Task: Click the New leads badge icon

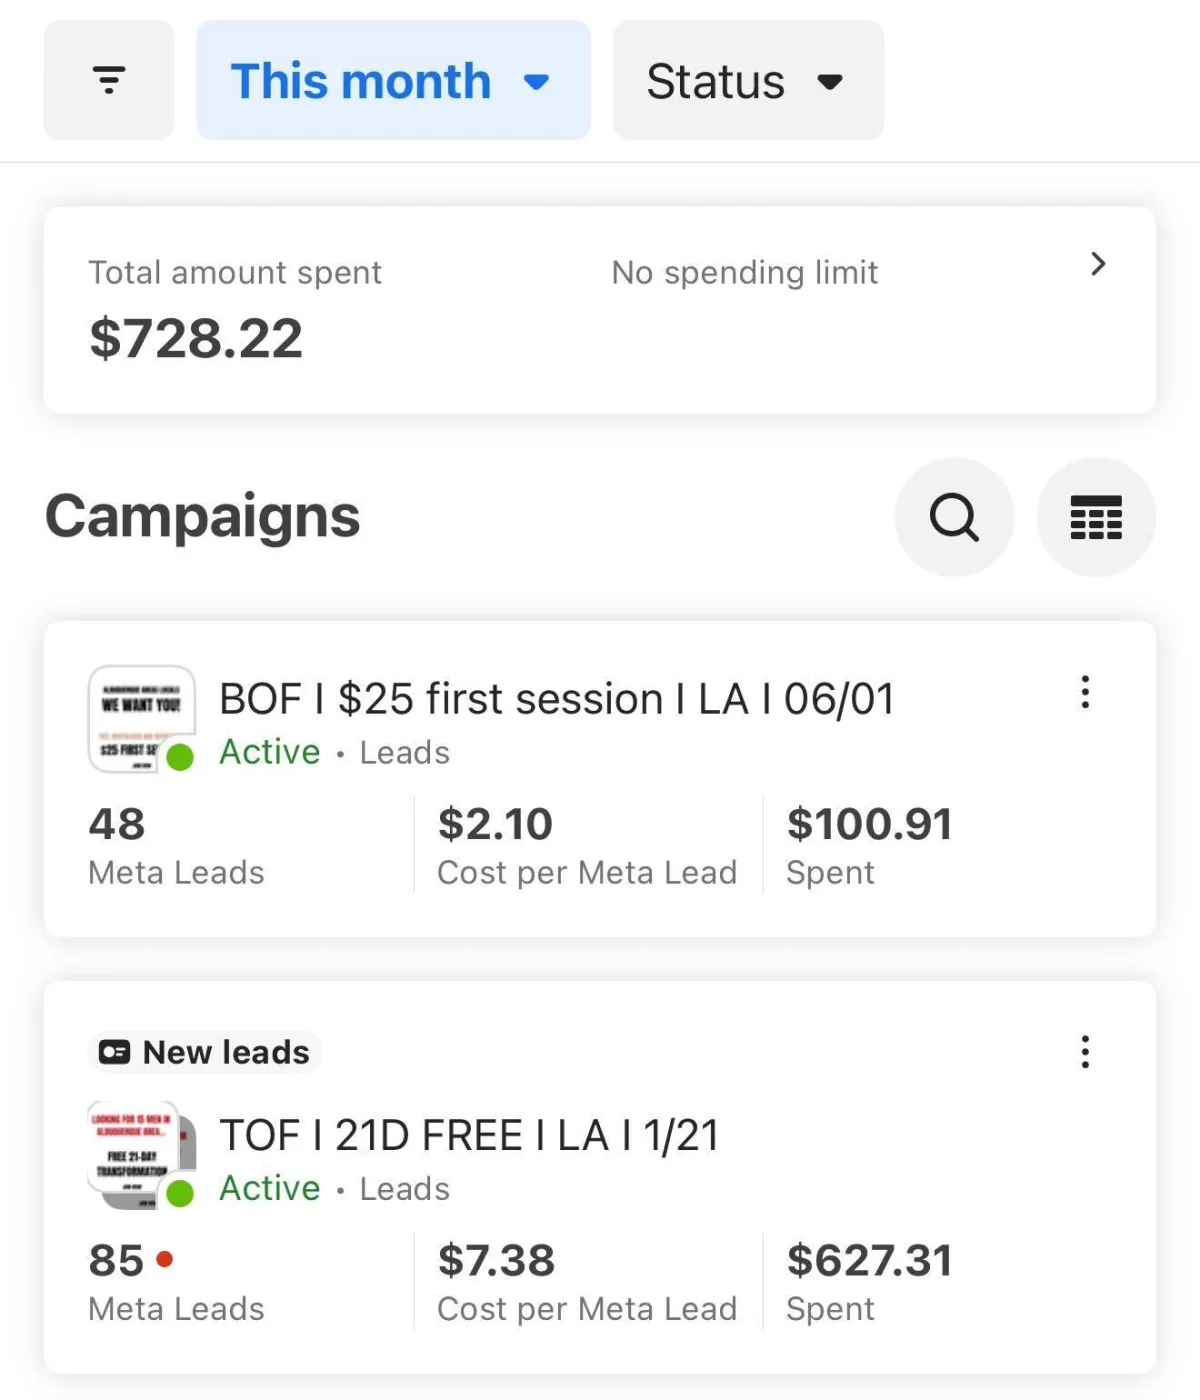Action: tap(115, 1052)
